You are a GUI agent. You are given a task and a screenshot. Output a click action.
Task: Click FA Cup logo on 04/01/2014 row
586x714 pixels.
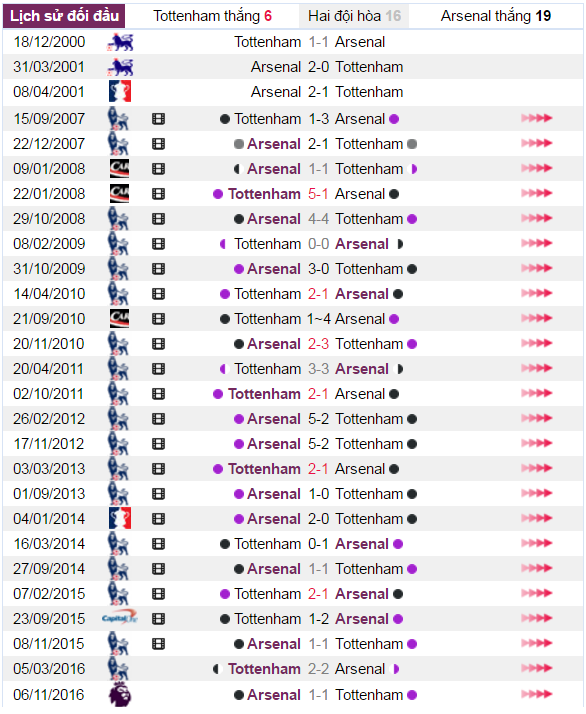120,519
